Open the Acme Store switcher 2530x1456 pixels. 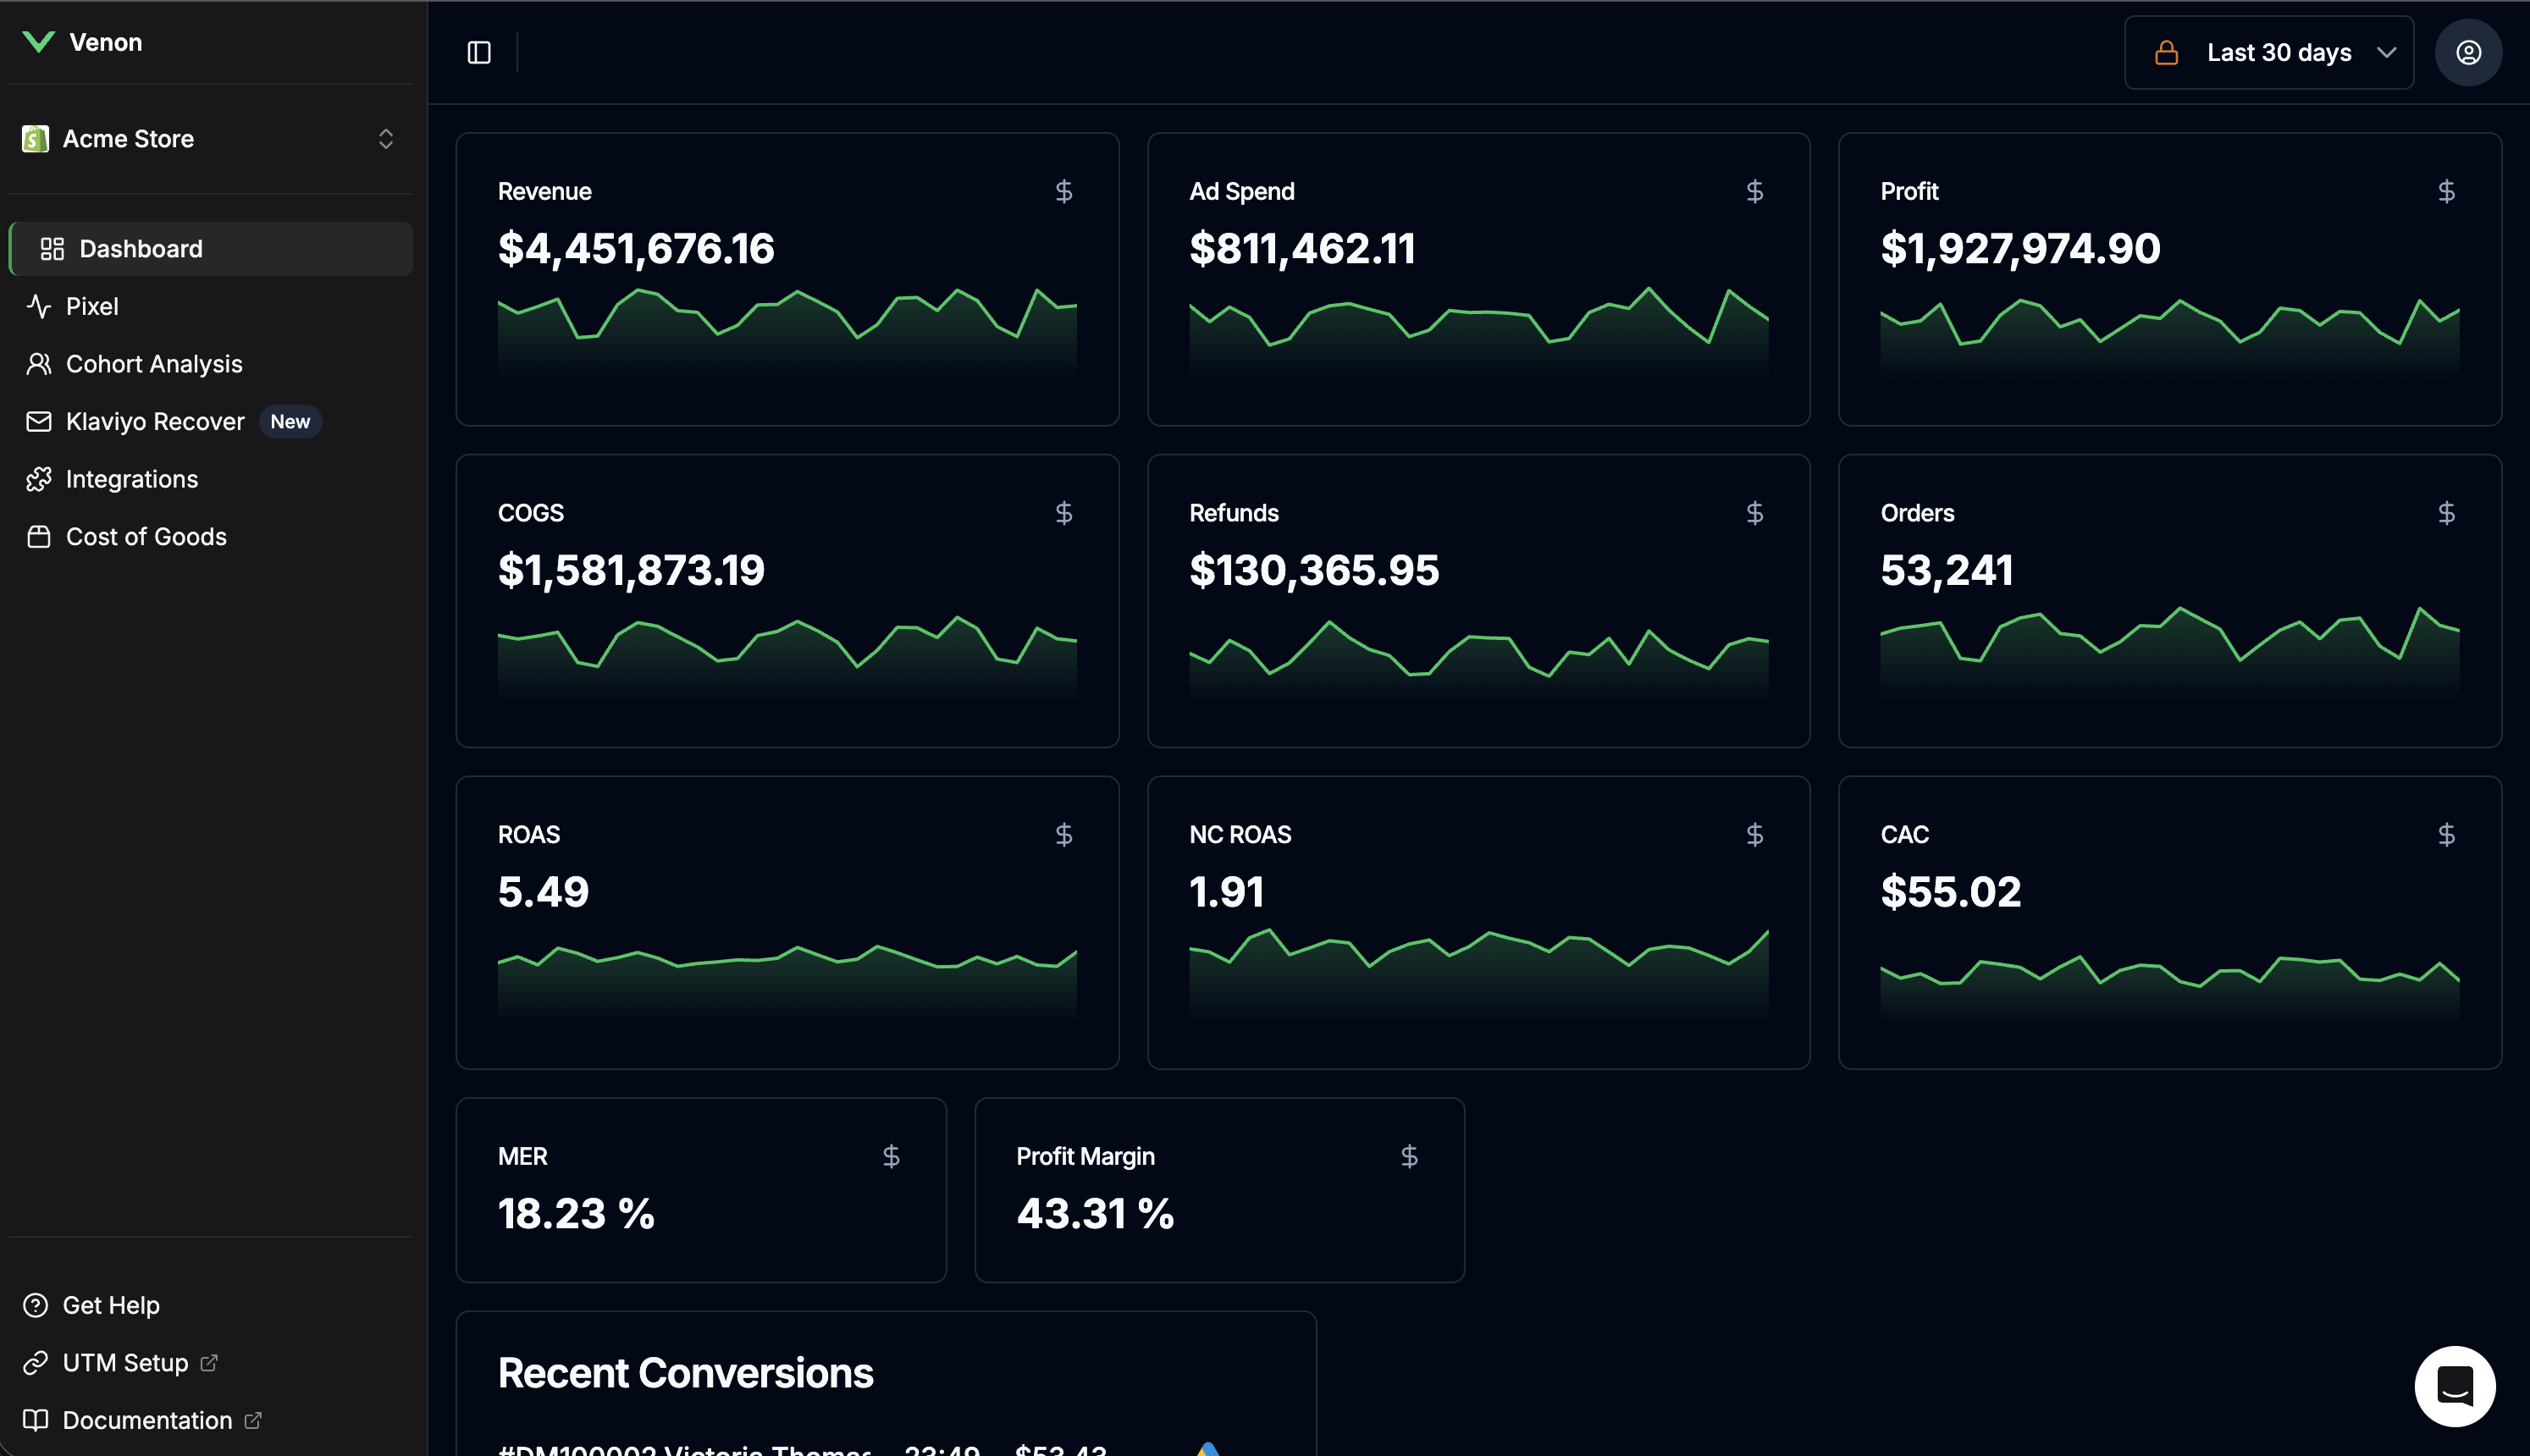209,139
